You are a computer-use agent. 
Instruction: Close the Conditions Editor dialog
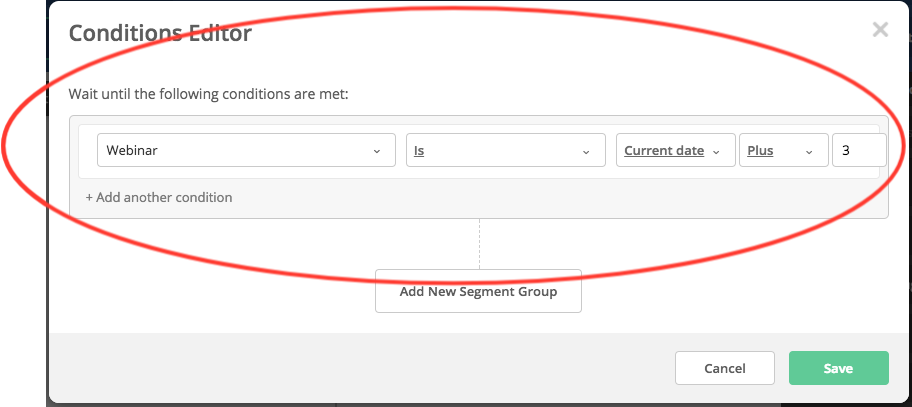tap(880, 30)
